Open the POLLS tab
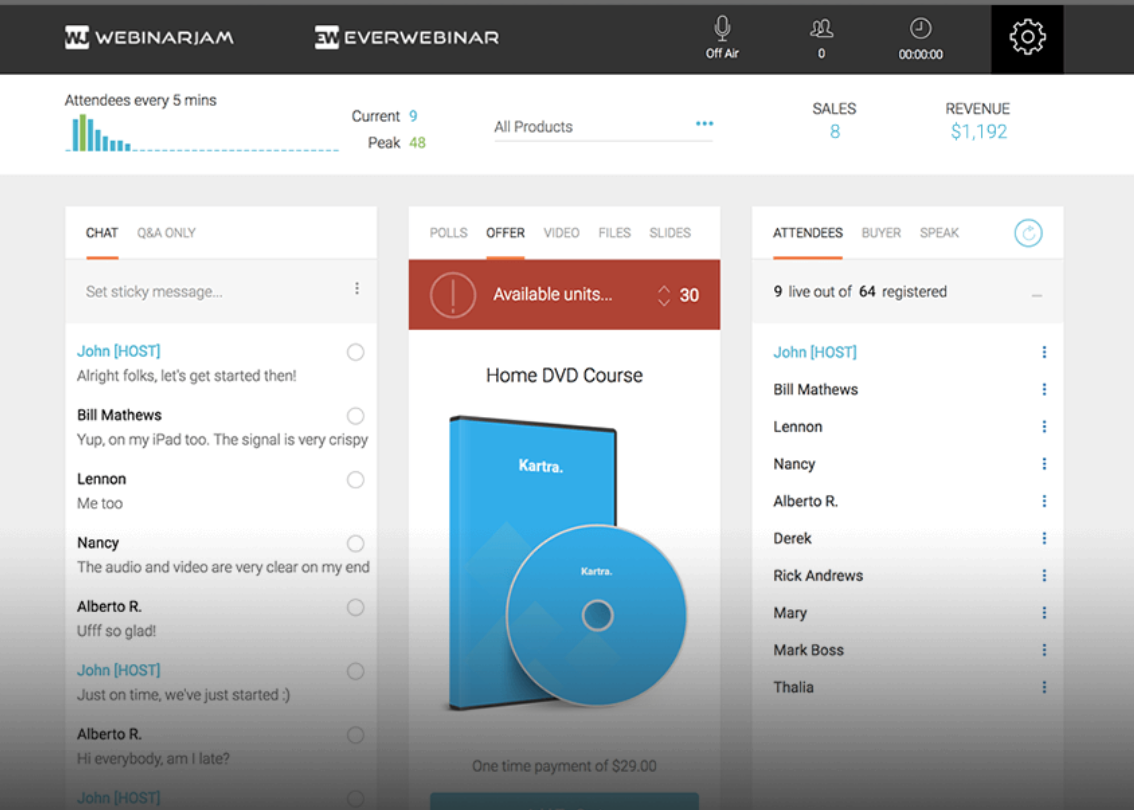 coord(447,232)
